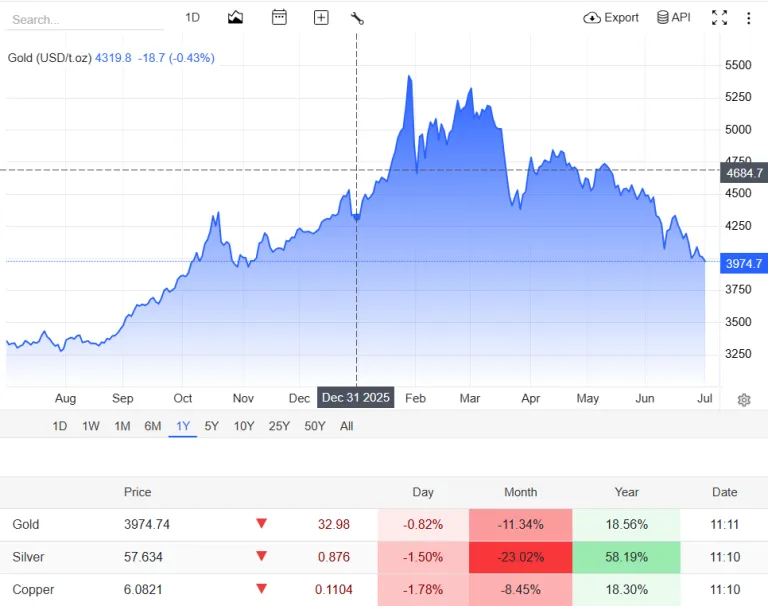The image size is (768, 606).
Task: Click Gold day change -0.82% cell
Action: click(423, 525)
